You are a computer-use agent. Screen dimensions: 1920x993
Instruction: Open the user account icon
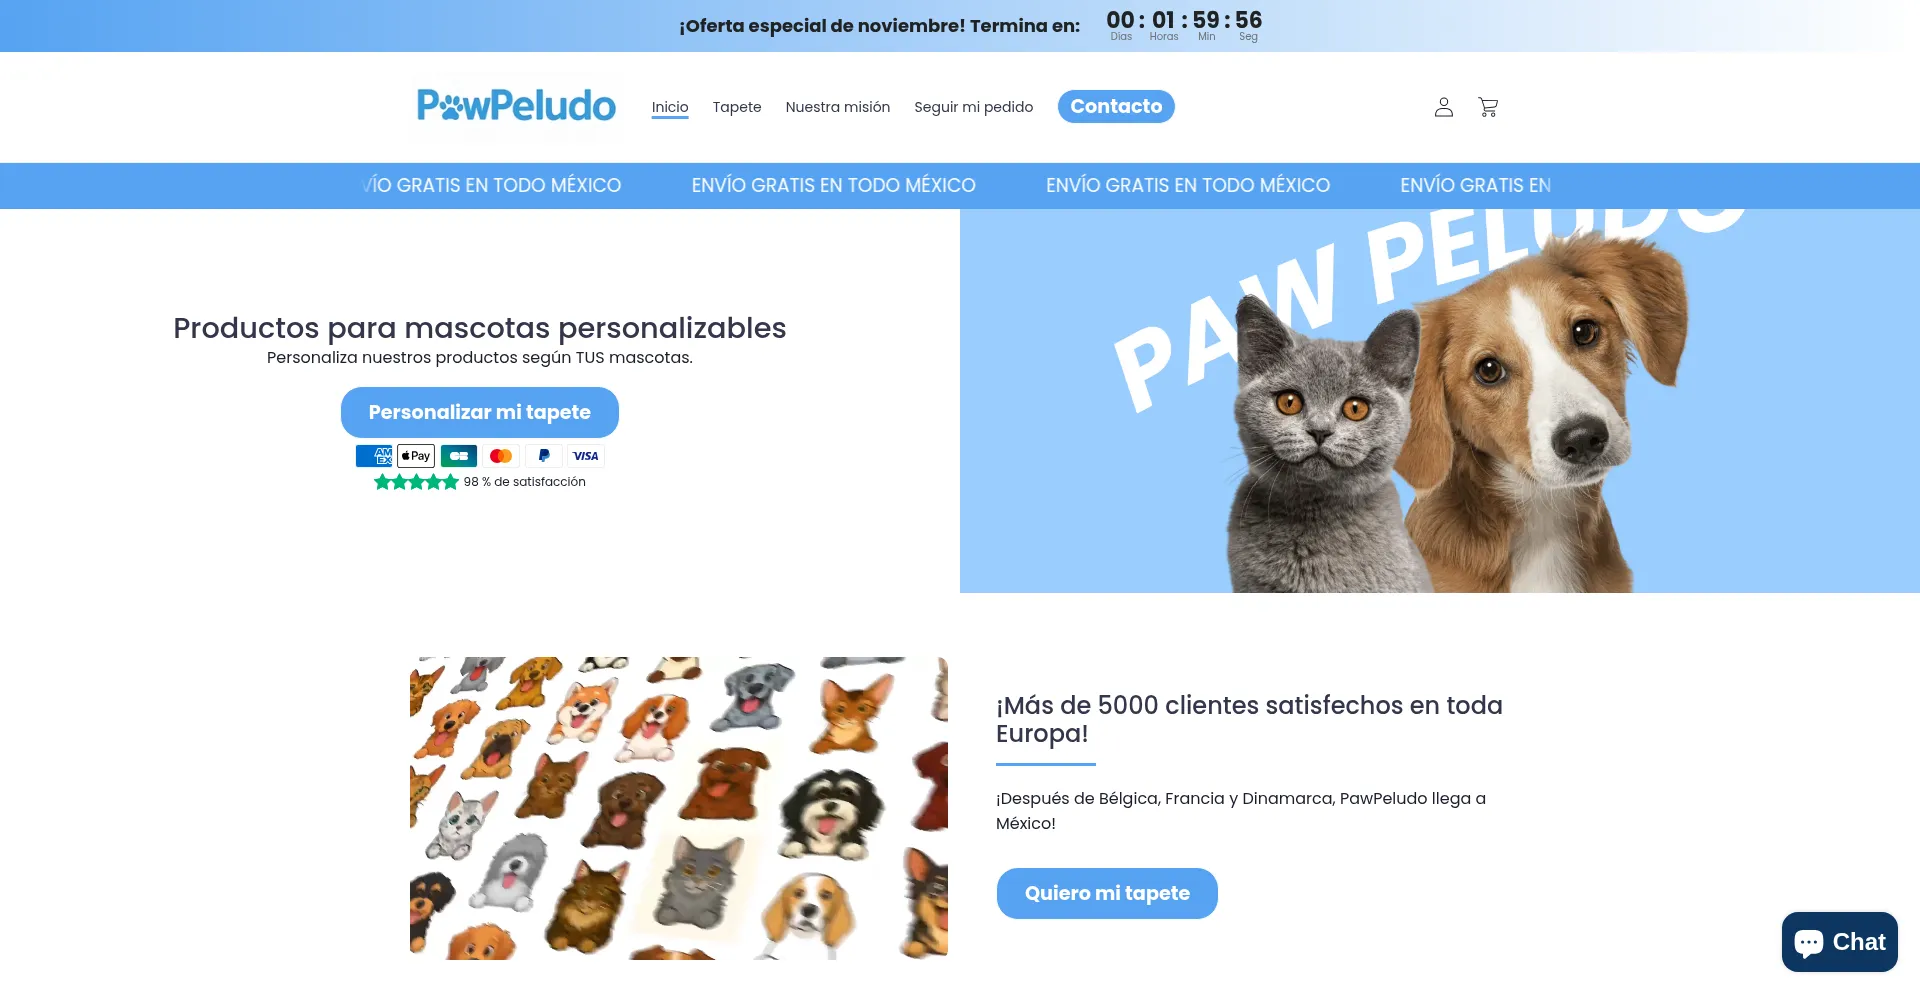[x=1443, y=107]
